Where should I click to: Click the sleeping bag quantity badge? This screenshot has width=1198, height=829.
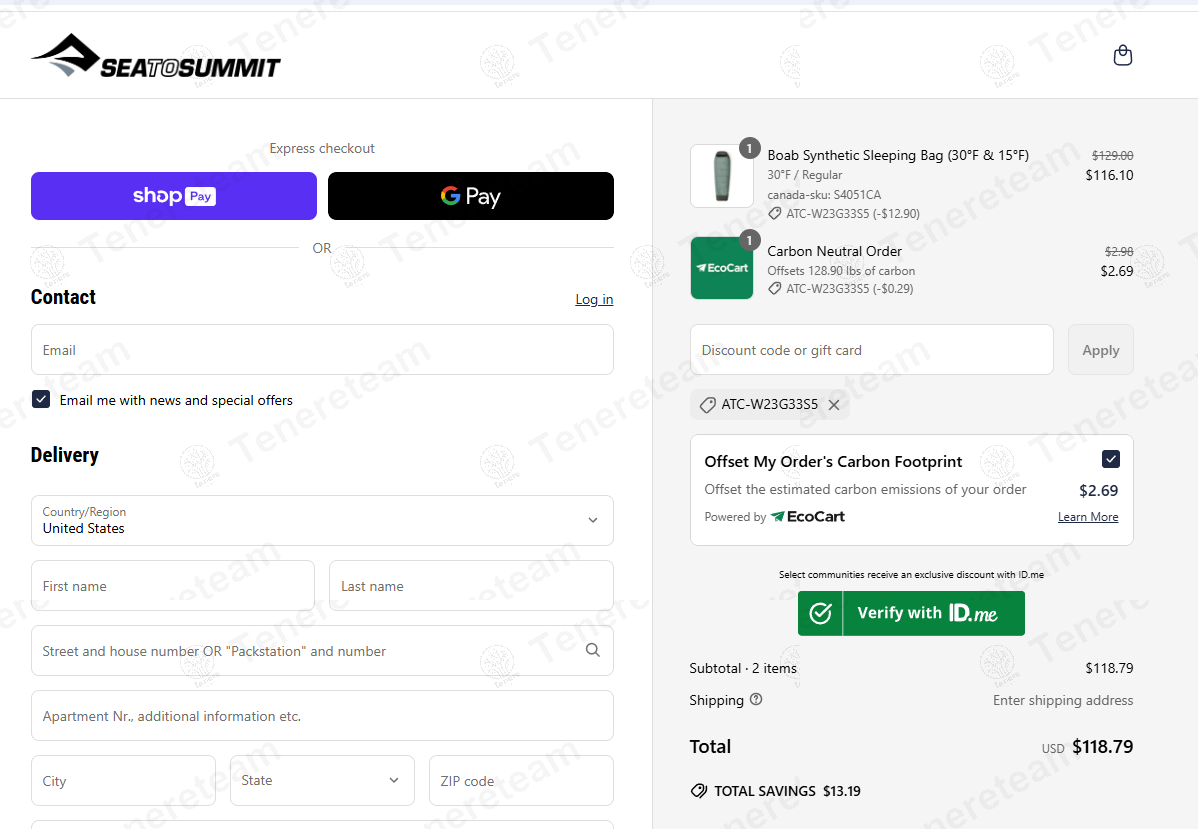(x=750, y=148)
